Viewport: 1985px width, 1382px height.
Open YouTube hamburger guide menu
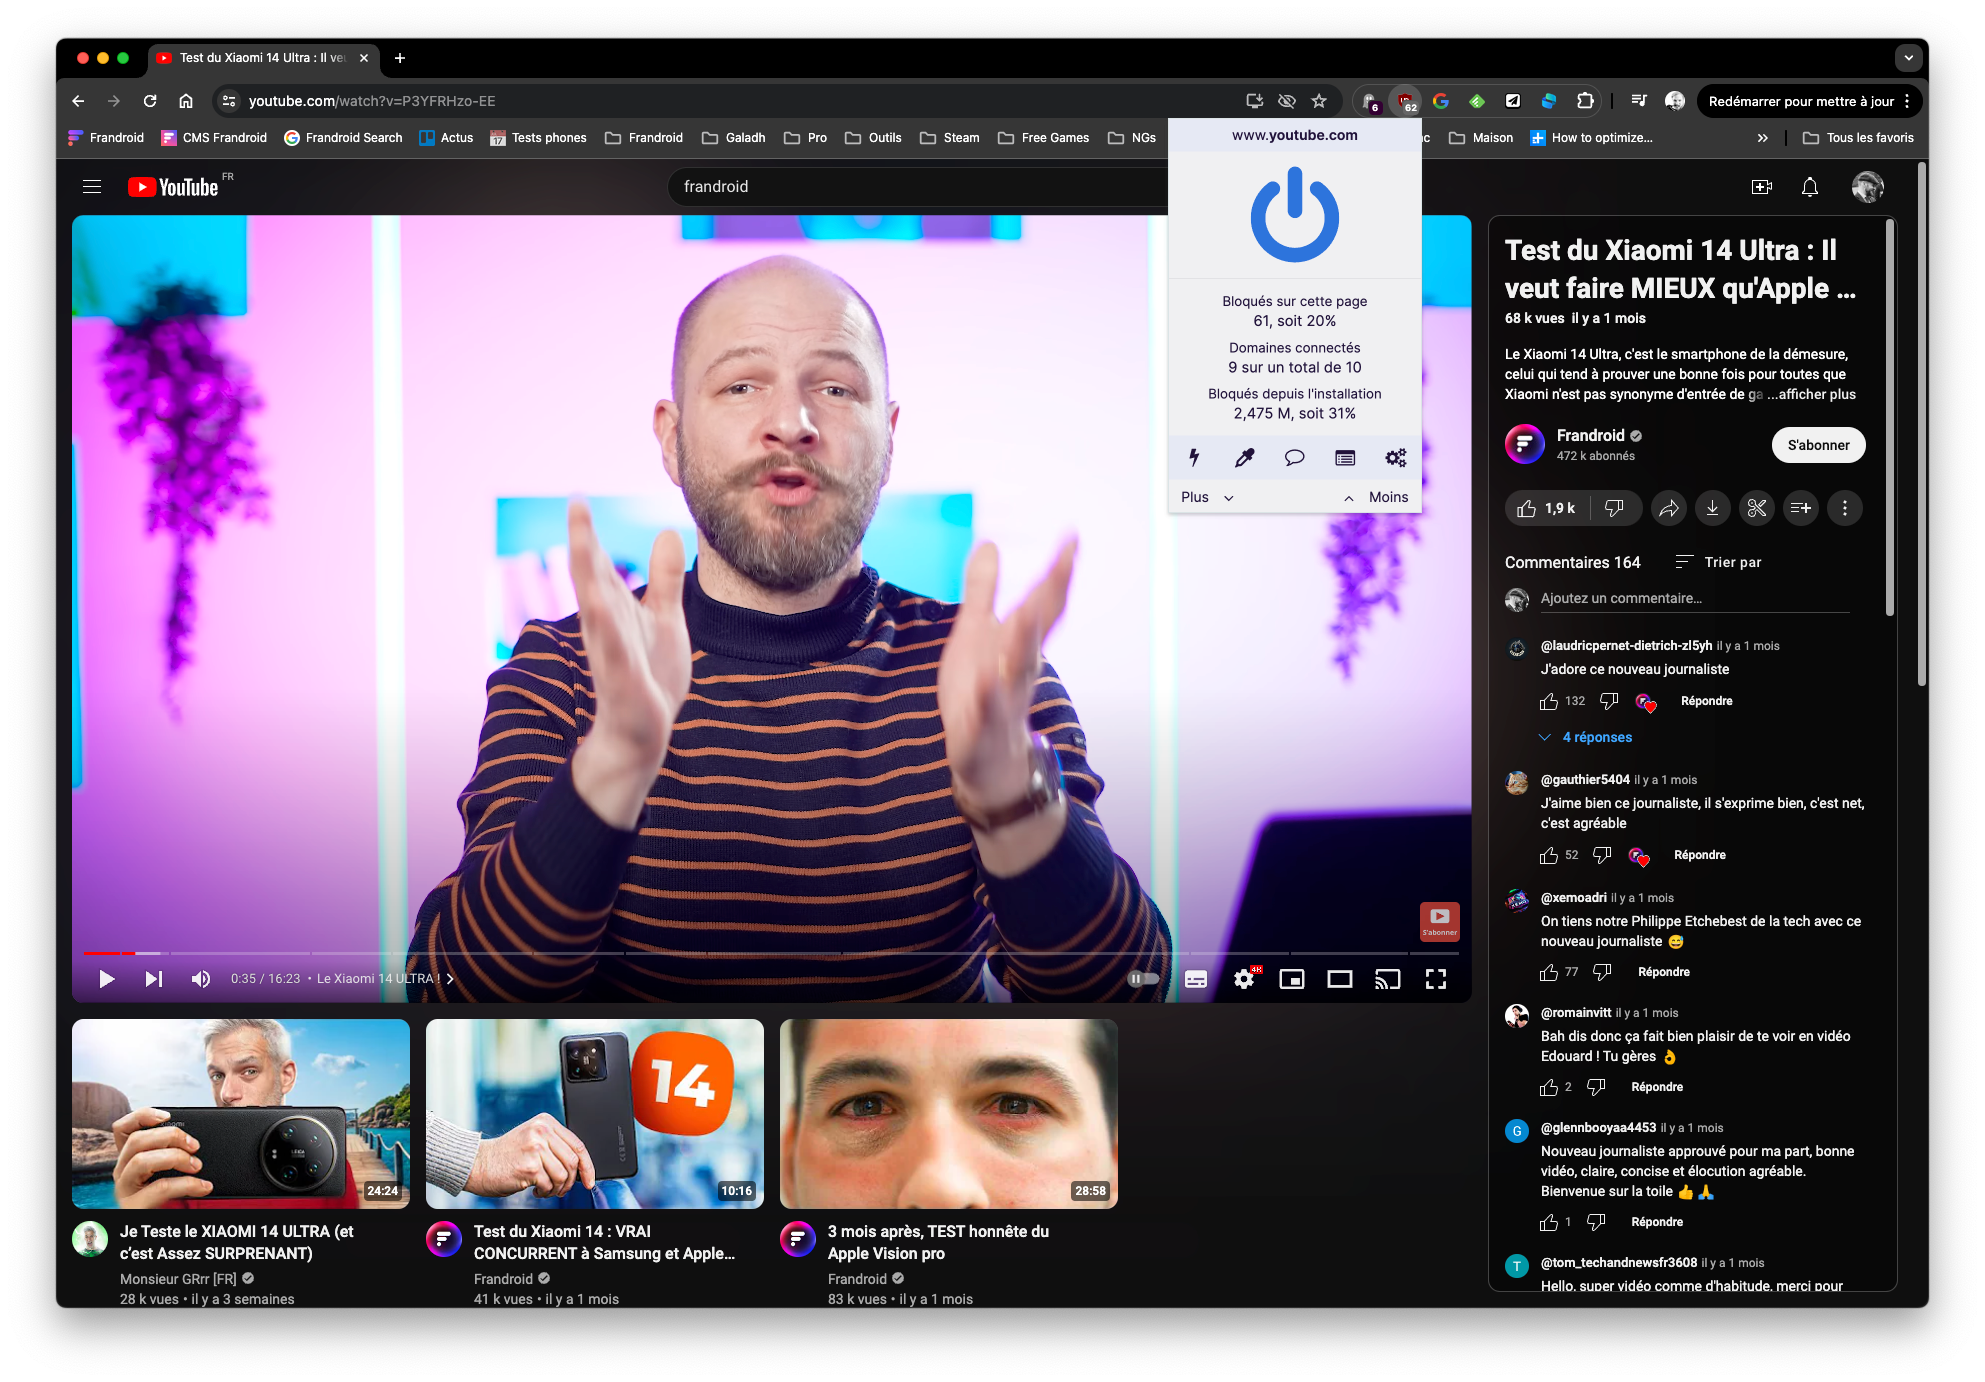pos(92,187)
